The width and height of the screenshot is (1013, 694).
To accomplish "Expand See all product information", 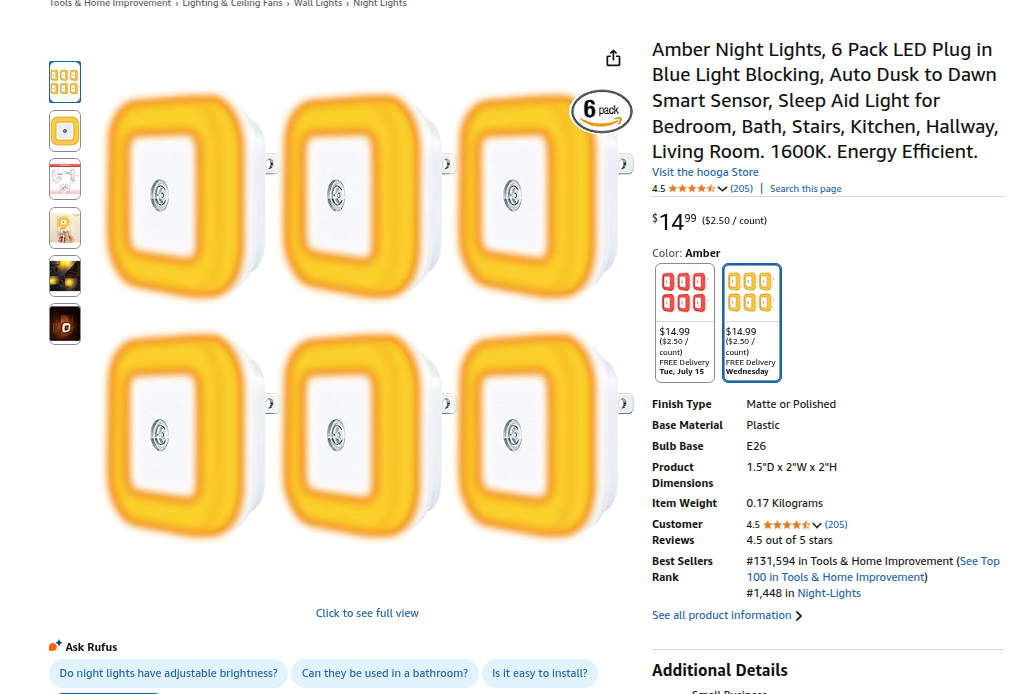I will point(727,615).
